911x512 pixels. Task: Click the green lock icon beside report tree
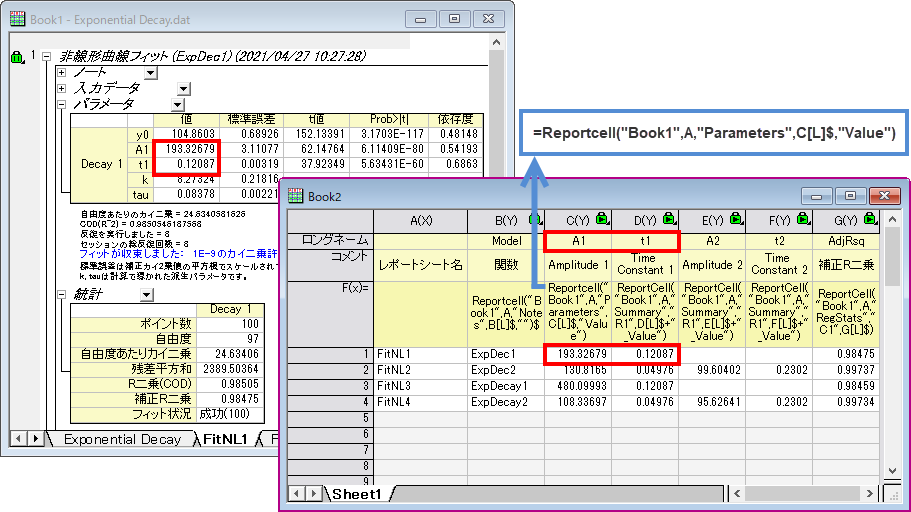coord(17,56)
